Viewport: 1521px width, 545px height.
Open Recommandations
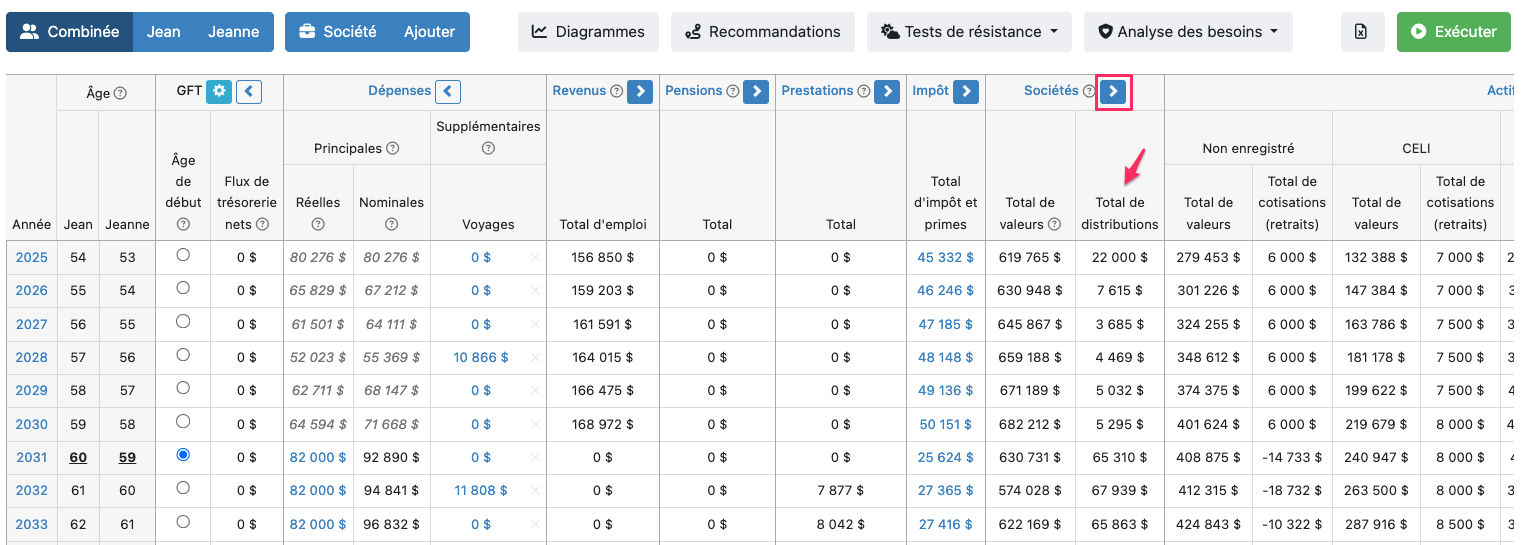coord(763,32)
